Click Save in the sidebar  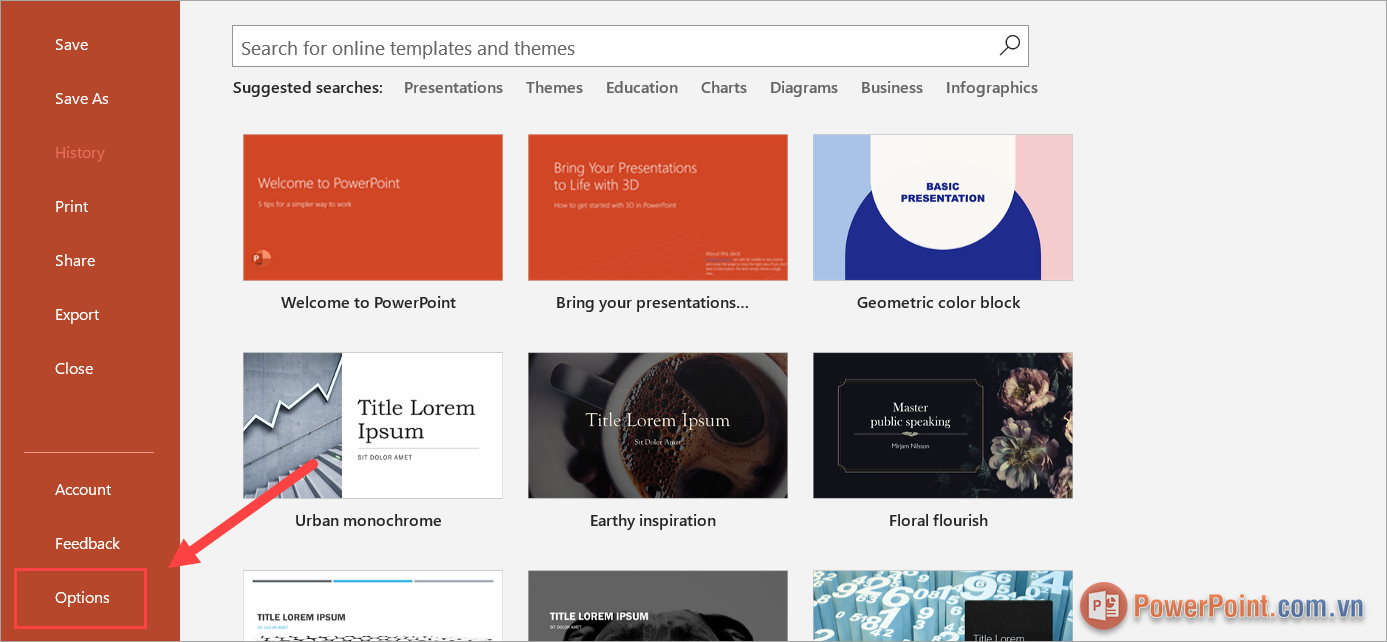pyautogui.click(x=71, y=44)
